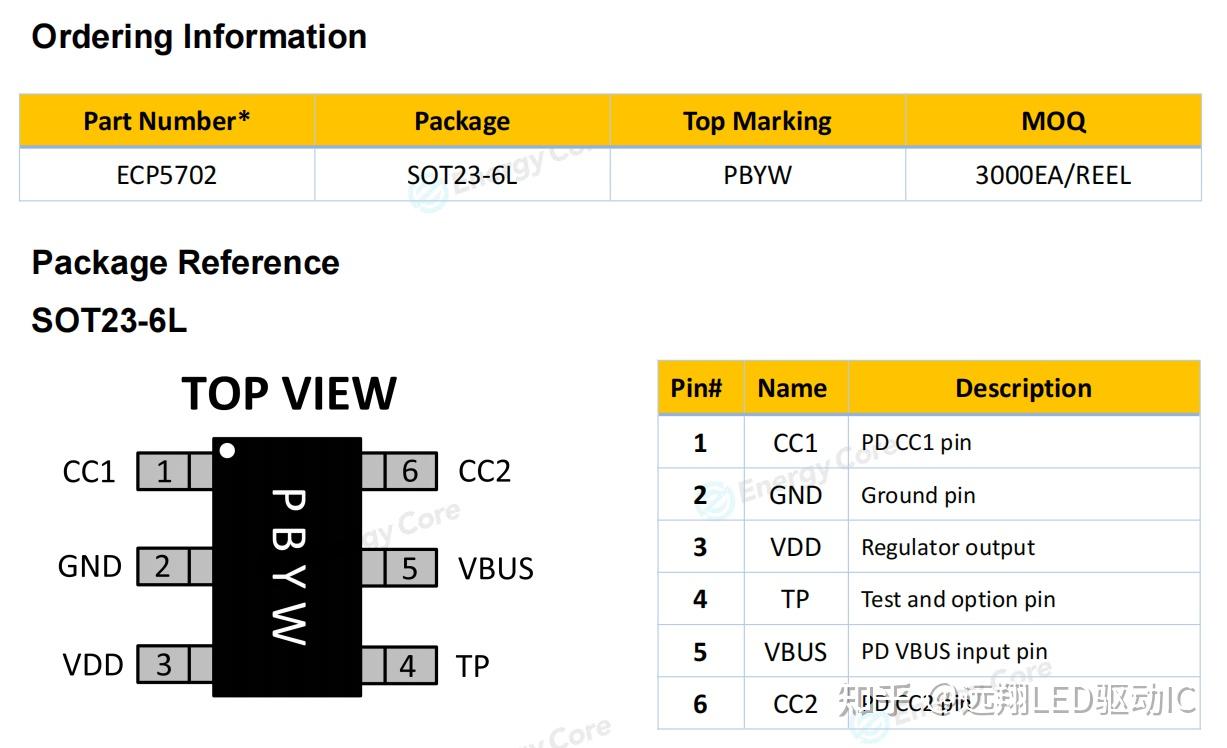Click the Ordering Information heading

199,37
